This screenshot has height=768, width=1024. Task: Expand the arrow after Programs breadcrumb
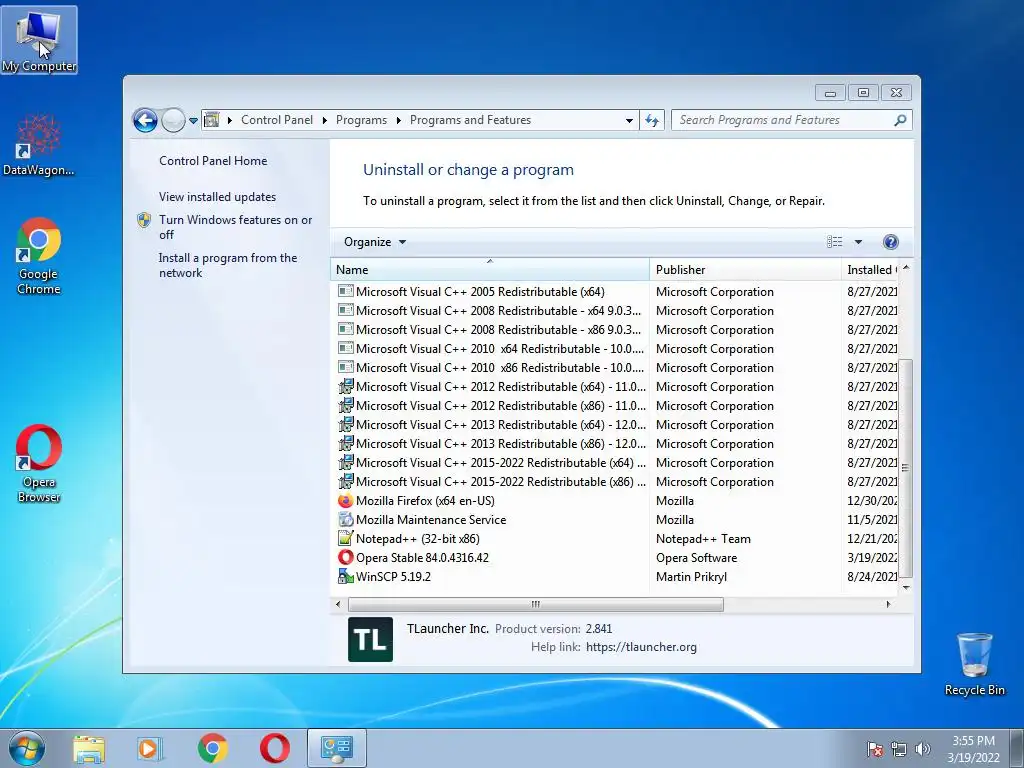pos(398,120)
